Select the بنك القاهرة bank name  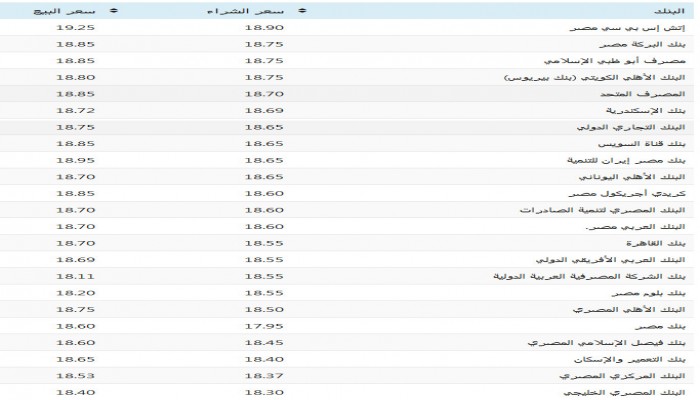(656, 243)
